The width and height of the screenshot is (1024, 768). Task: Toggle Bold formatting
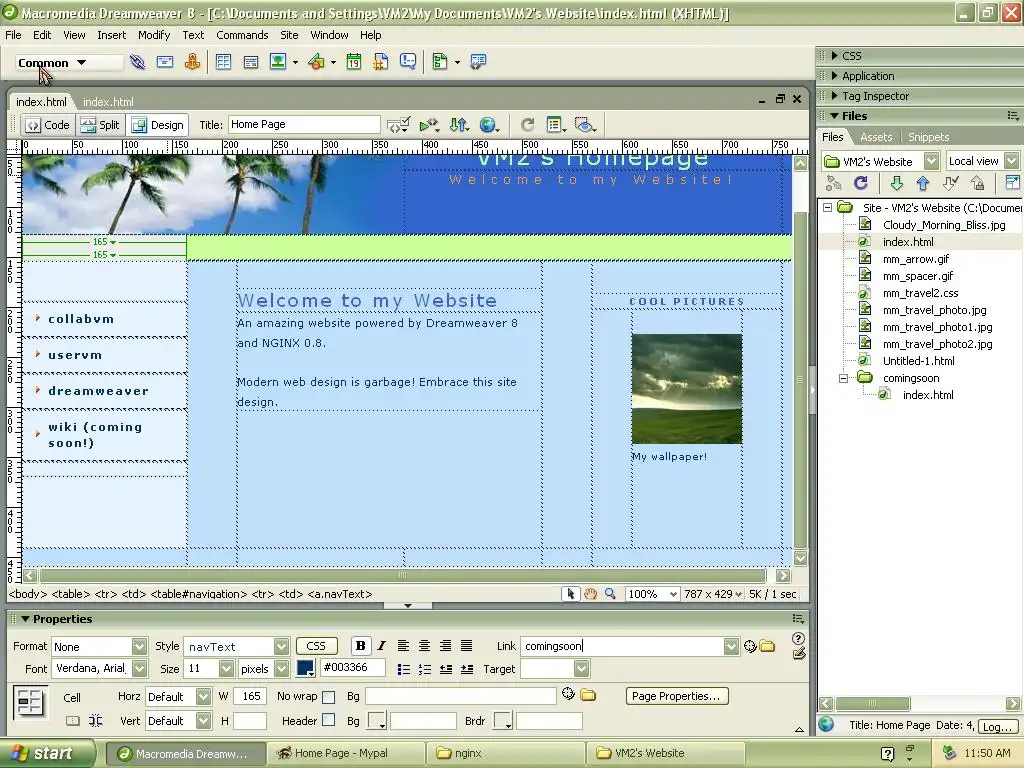[360, 646]
